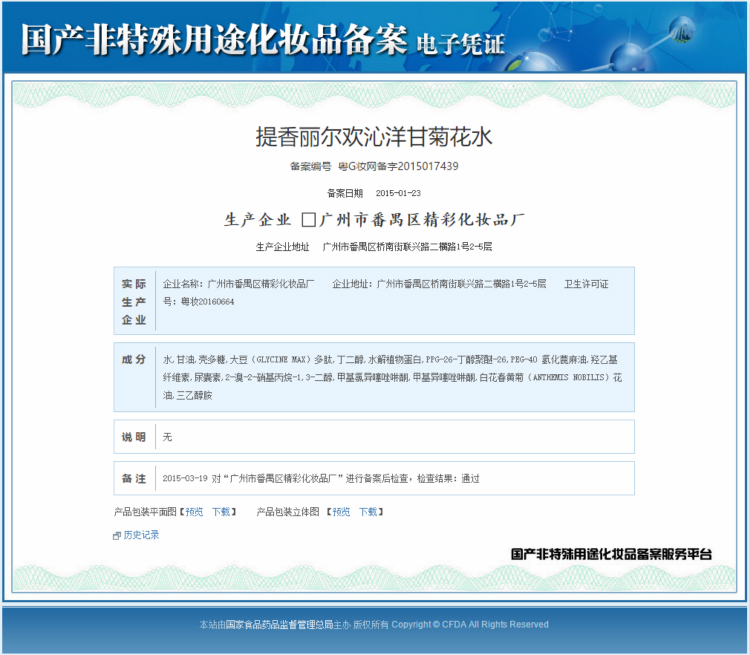750x655 pixels.
Task: Preview the 产品包装平面图 image
Action: tap(194, 512)
